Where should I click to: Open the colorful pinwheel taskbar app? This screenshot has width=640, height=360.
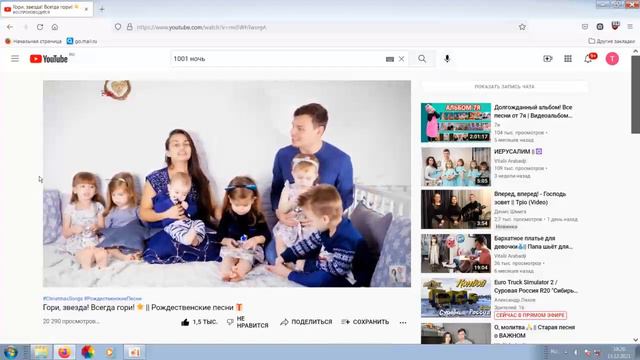point(87,352)
